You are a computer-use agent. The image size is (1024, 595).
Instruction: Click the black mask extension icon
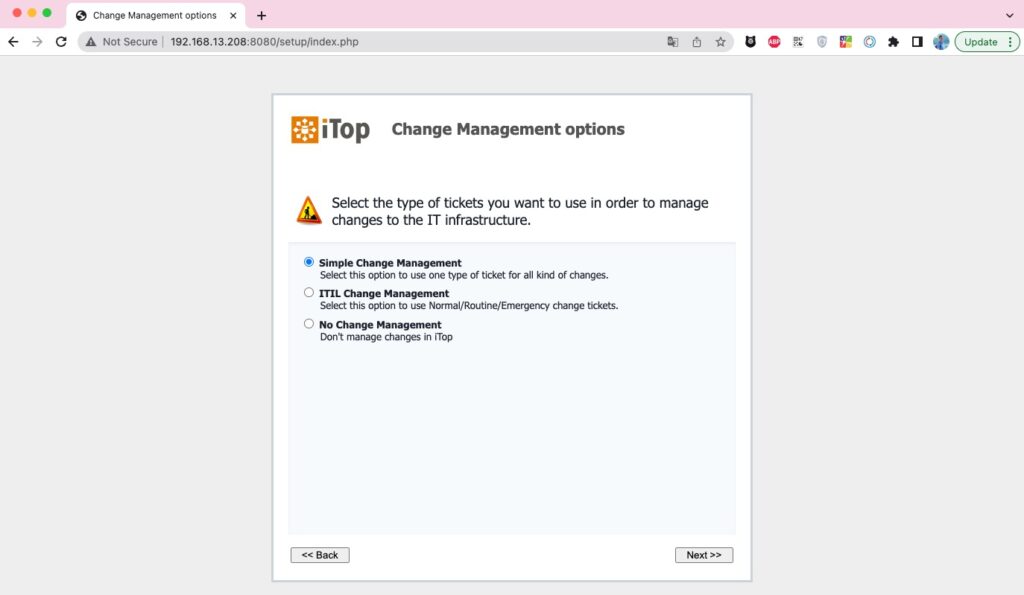pos(750,42)
